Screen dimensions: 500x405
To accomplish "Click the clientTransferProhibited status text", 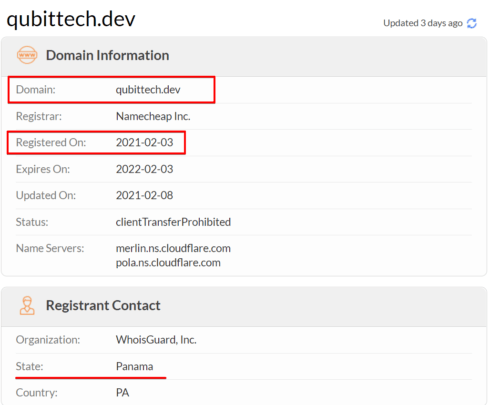I will coord(173,222).
